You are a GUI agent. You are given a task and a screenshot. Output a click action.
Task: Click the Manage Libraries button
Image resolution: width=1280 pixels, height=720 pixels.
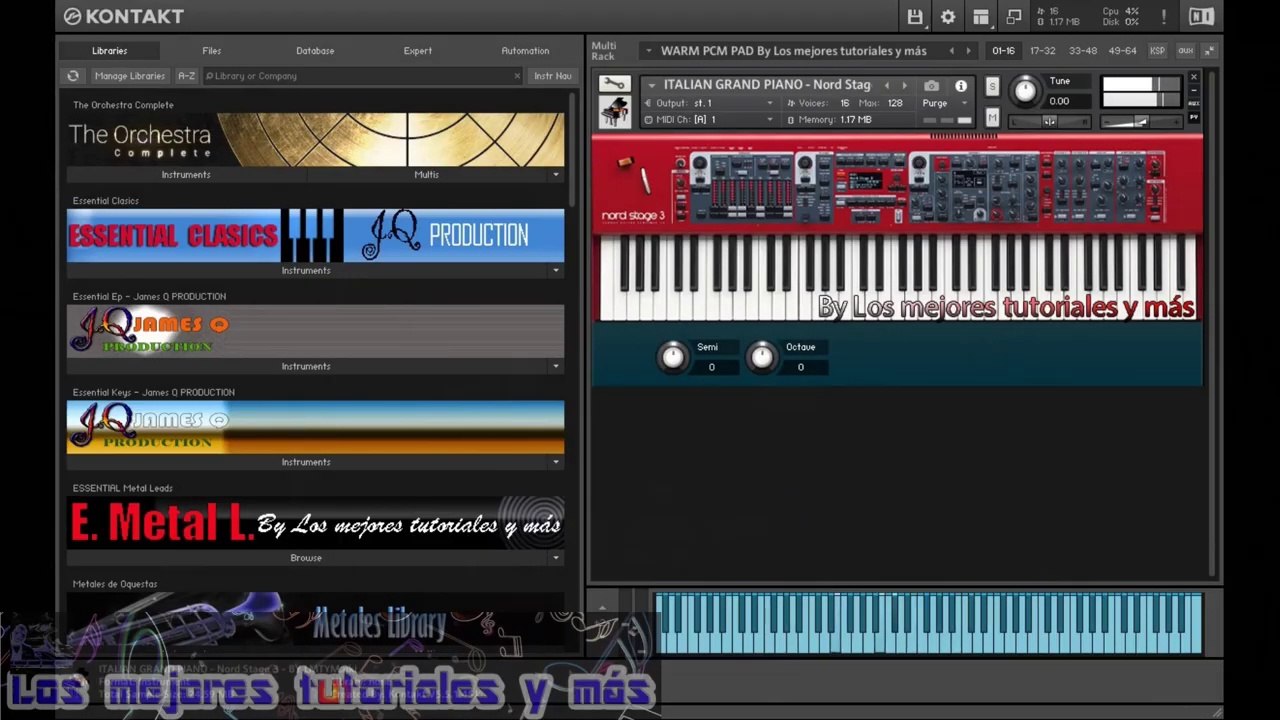pyautogui.click(x=130, y=76)
